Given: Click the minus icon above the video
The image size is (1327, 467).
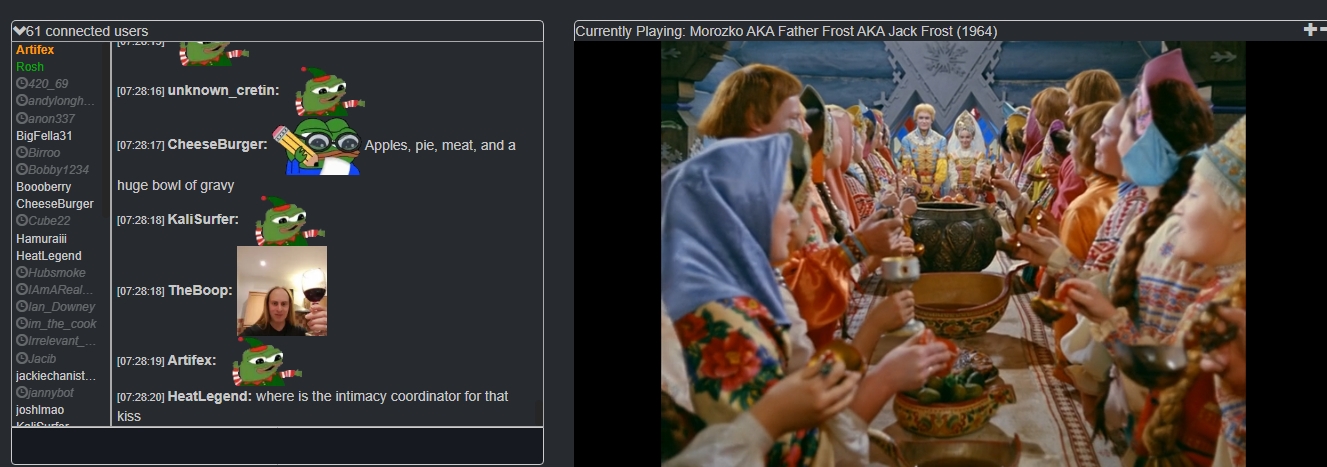Looking at the screenshot, I should click(x=1323, y=30).
